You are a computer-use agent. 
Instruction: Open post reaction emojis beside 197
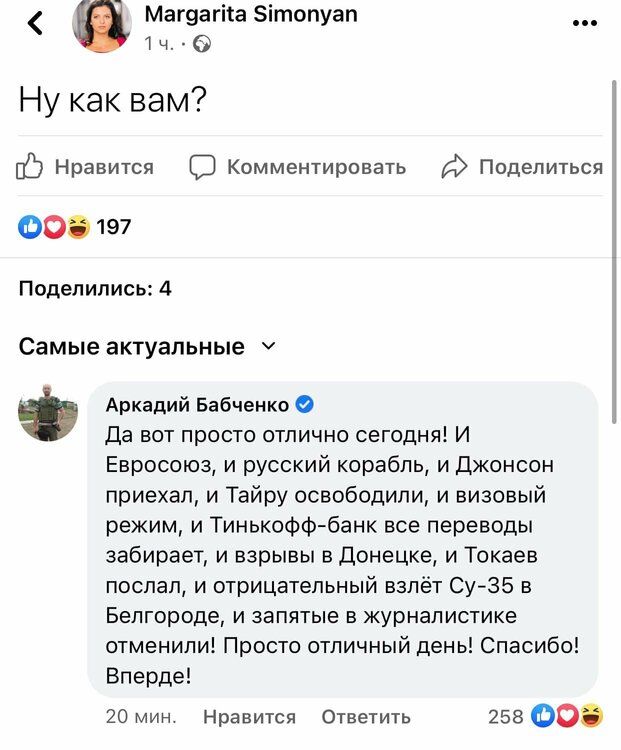click(55, 227)
